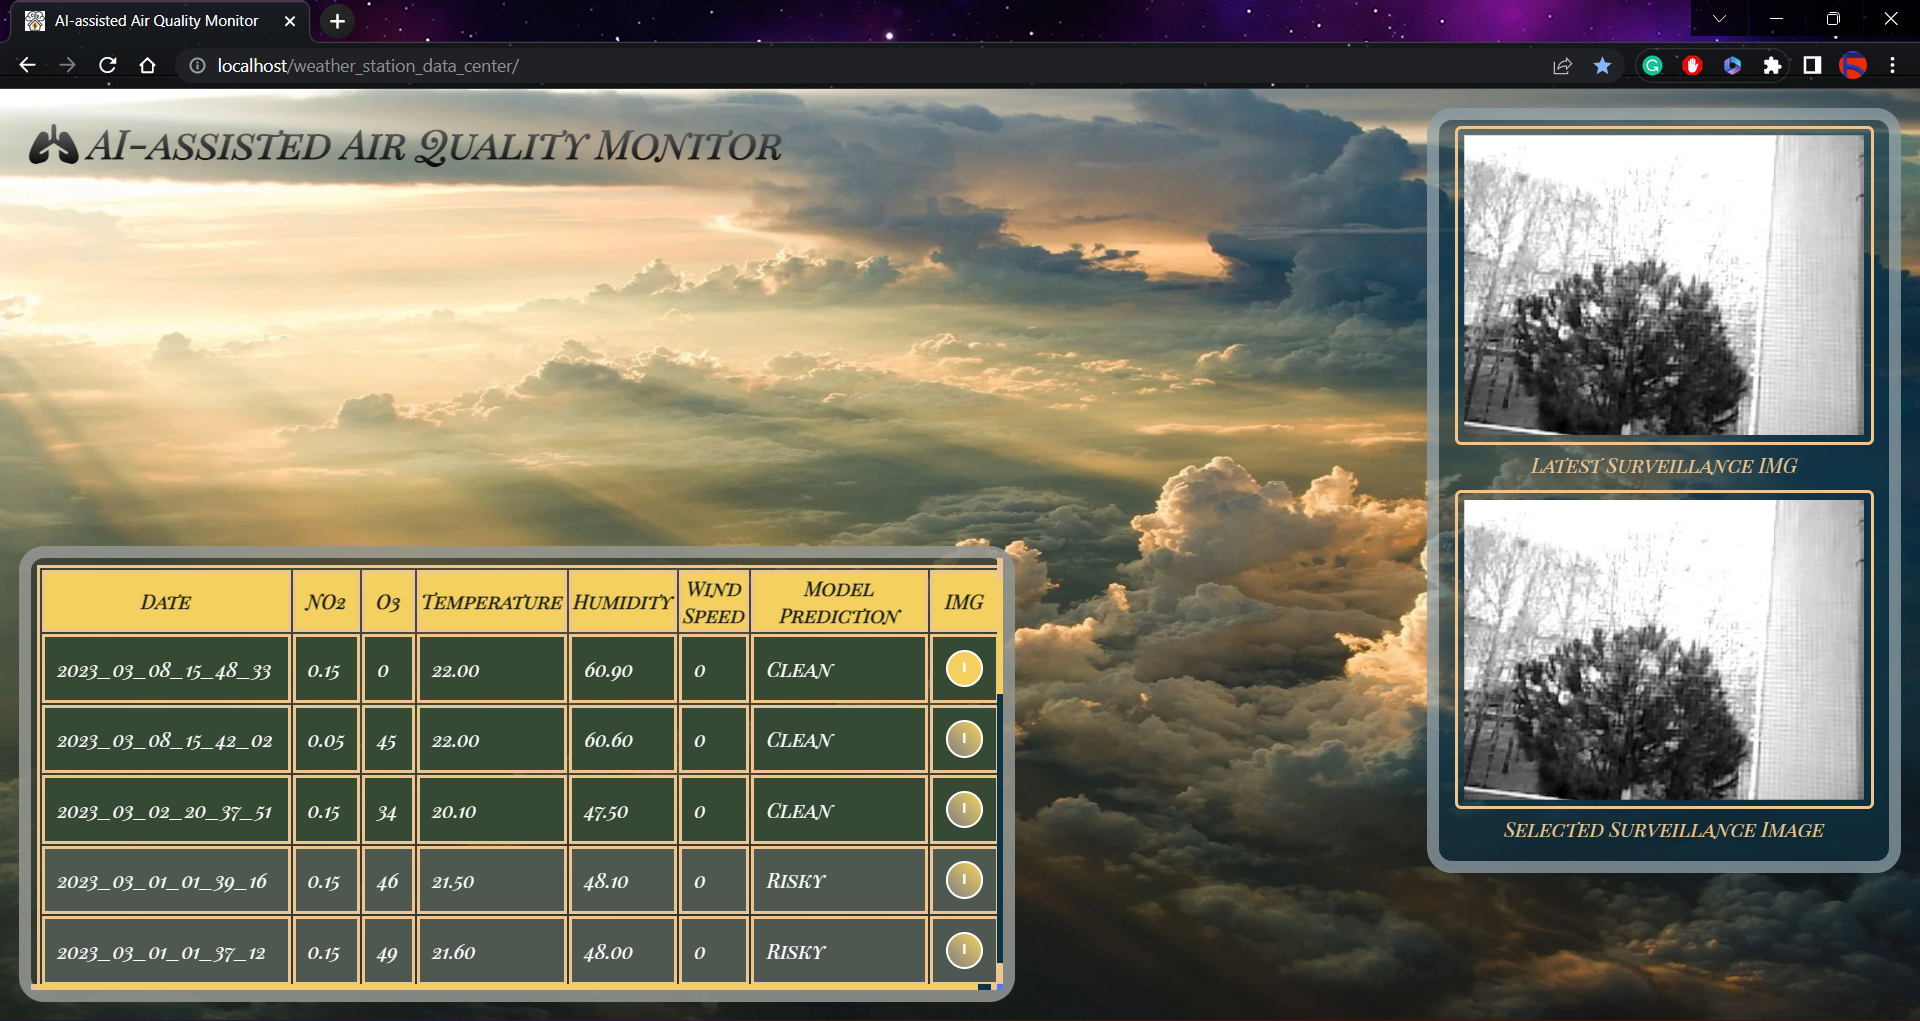
Task: Click the lungs logo beside the page title
Action: (52, 146)
